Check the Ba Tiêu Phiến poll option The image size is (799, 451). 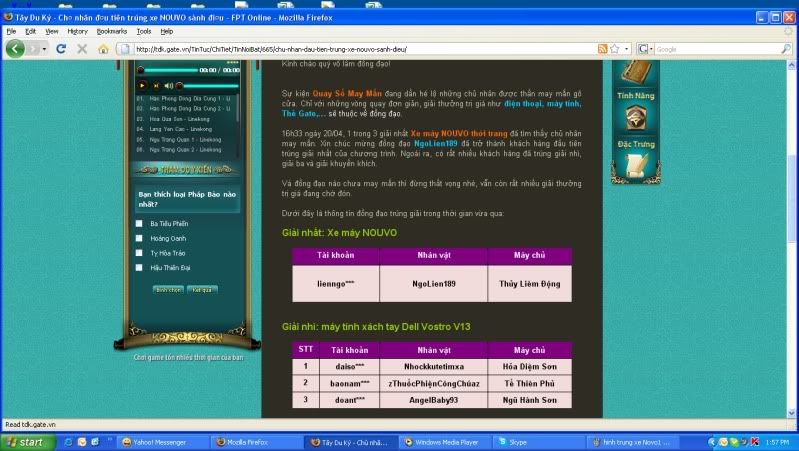pos(139,223)
